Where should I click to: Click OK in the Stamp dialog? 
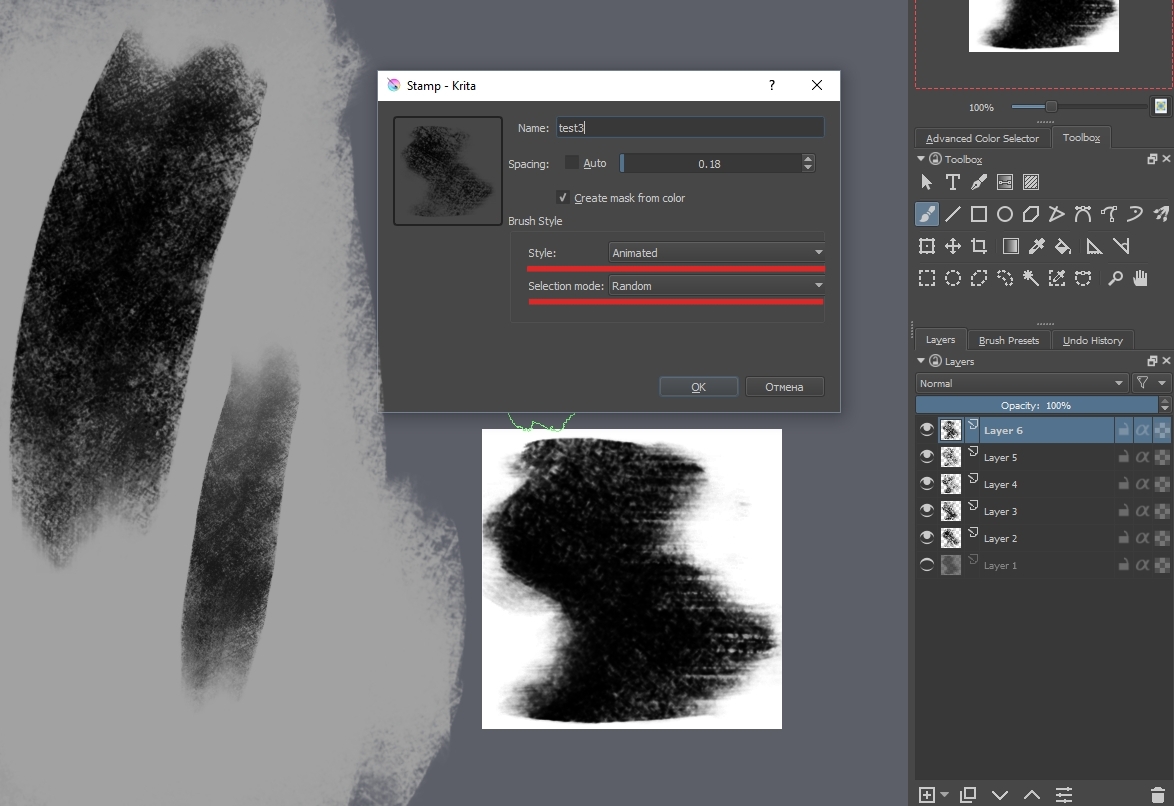[x=698, y=387]
